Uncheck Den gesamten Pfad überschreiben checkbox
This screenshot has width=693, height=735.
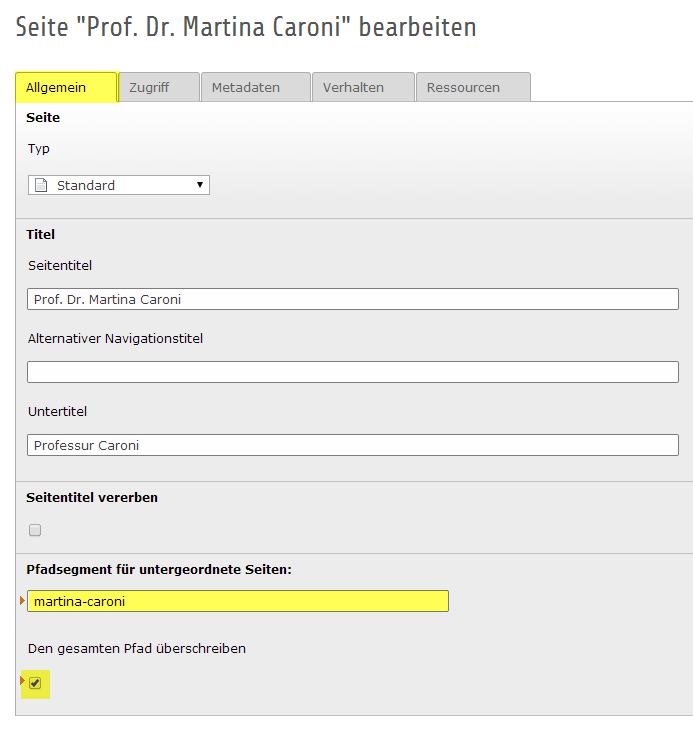click(35, 683)
